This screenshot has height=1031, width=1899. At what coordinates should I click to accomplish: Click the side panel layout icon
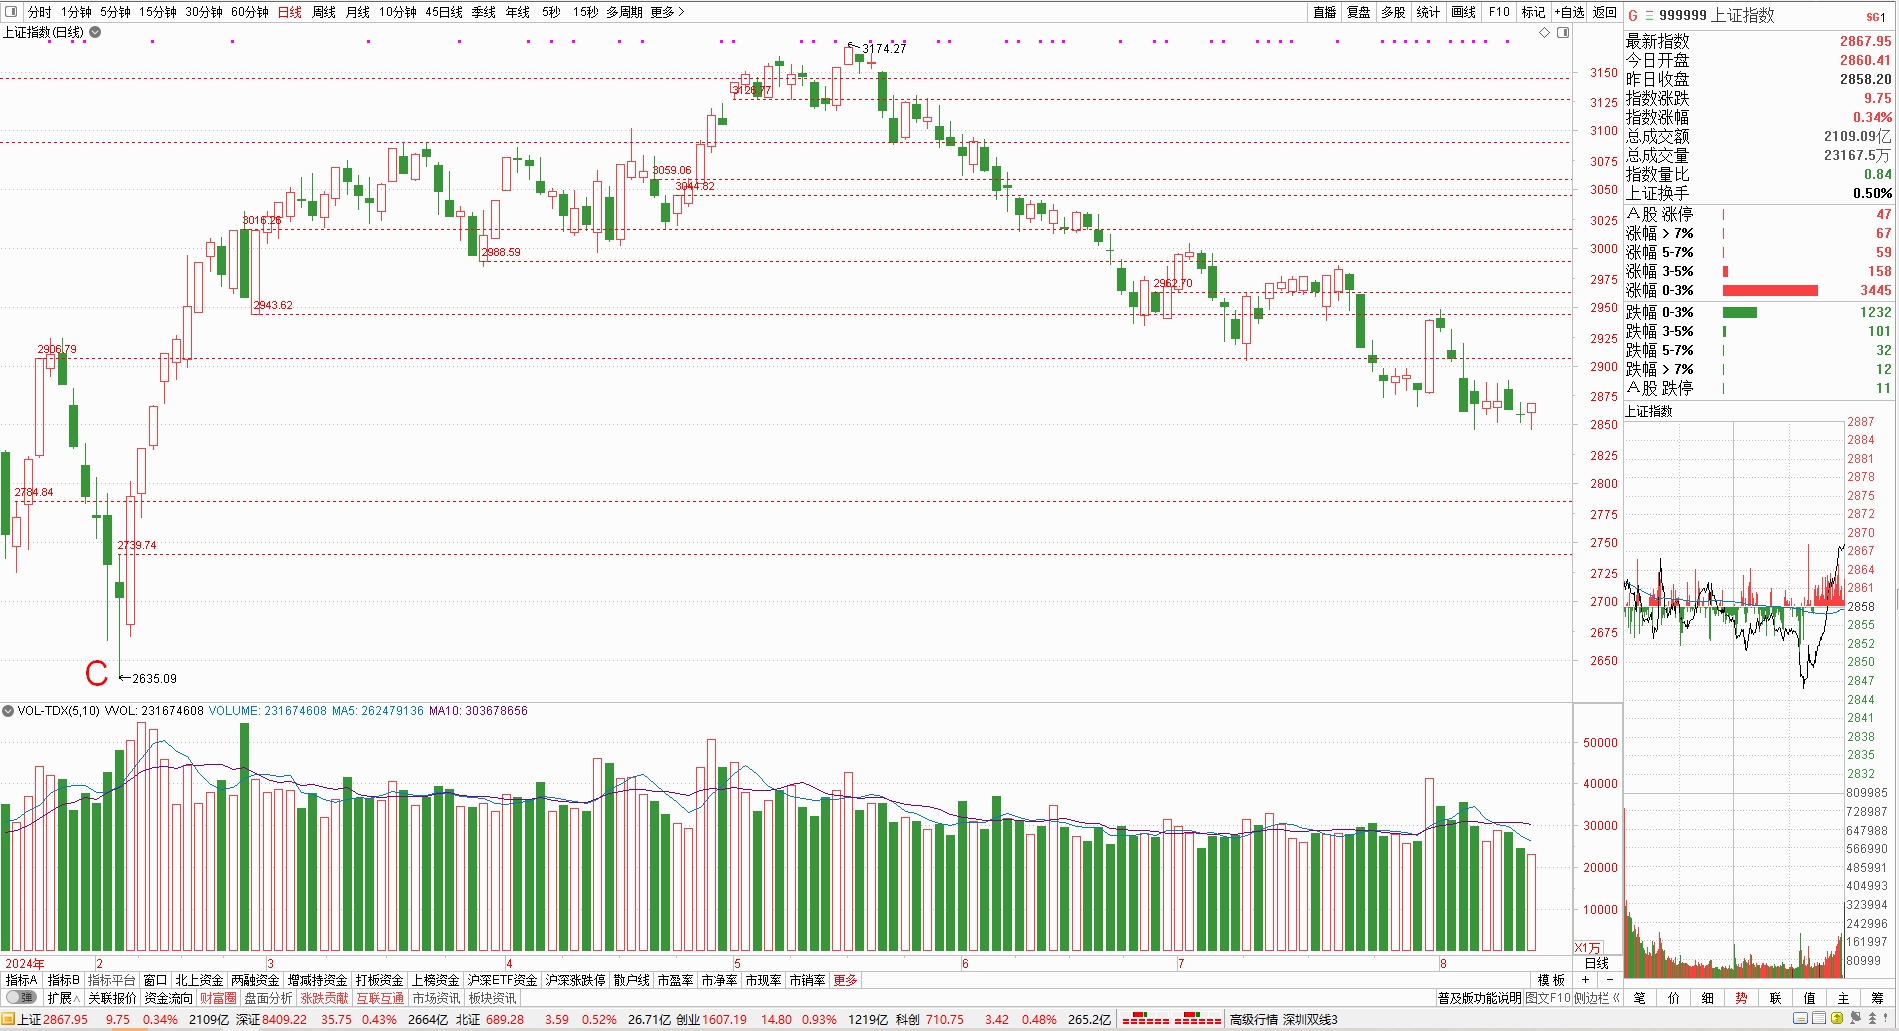[x=1563, y=33]
